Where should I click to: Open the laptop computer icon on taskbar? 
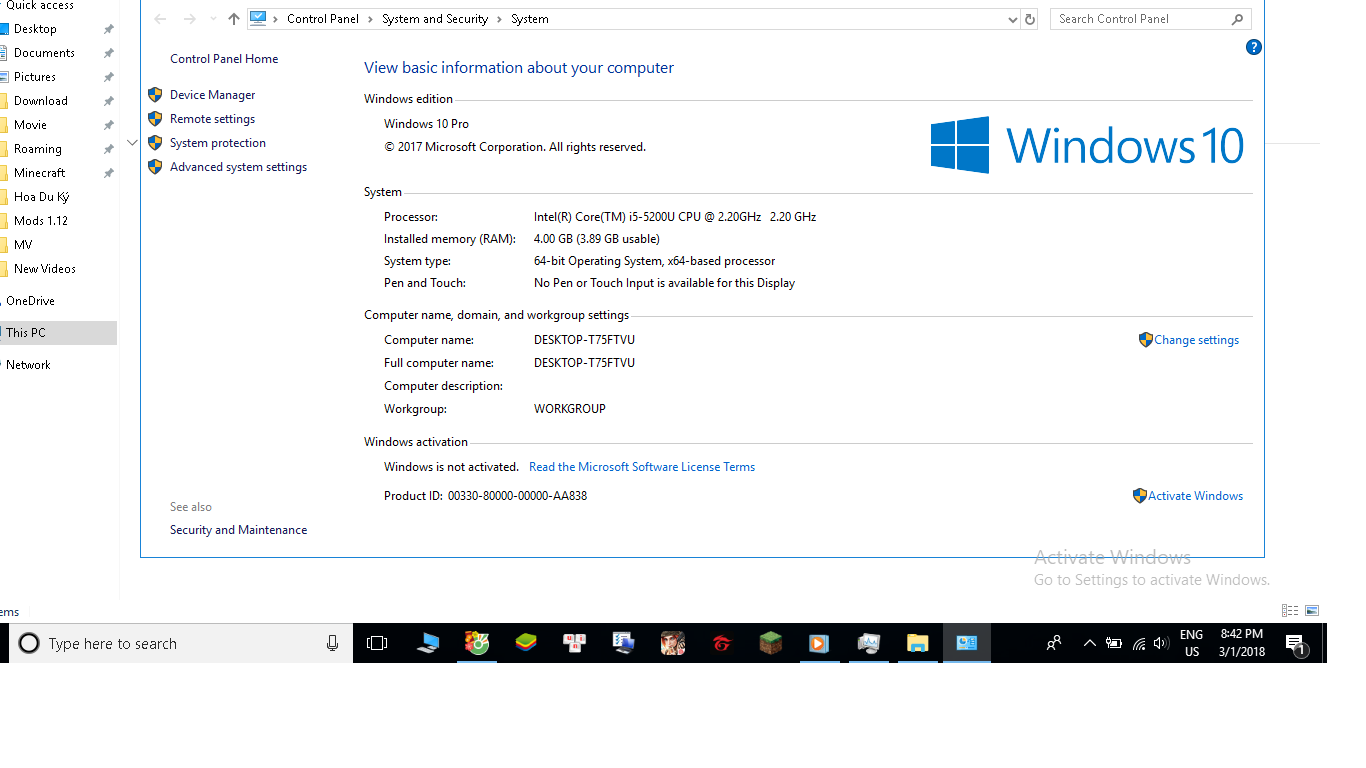[x=427, y=643]
